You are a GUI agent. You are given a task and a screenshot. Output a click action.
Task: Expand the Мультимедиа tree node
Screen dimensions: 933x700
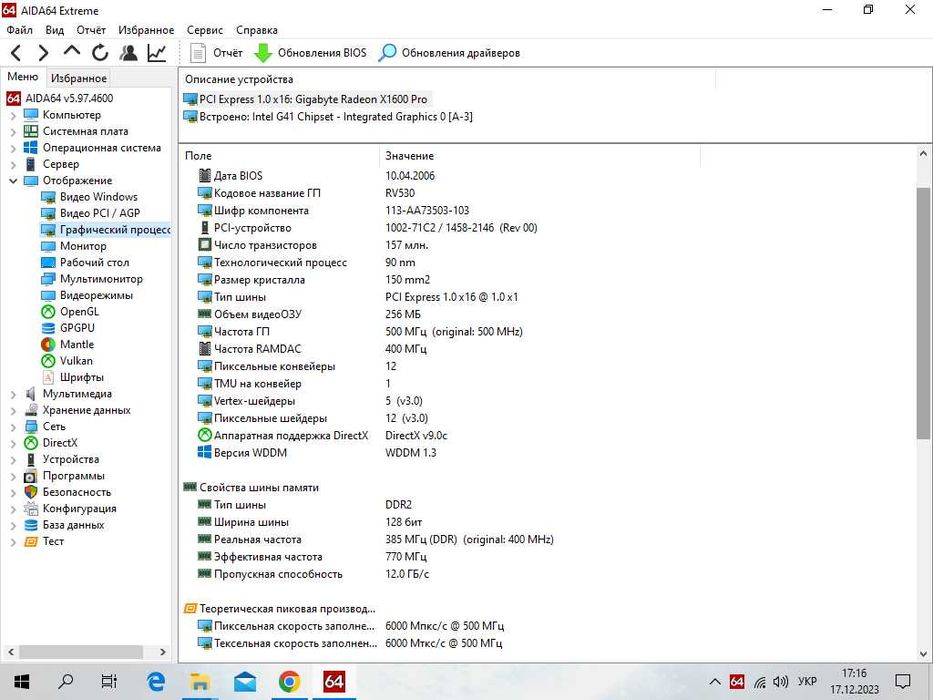pyautogui.click(x=13, y=394)
